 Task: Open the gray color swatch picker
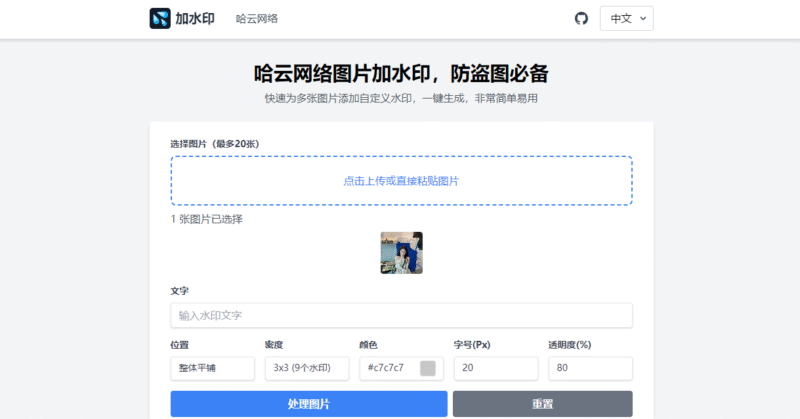click(428, 368)
